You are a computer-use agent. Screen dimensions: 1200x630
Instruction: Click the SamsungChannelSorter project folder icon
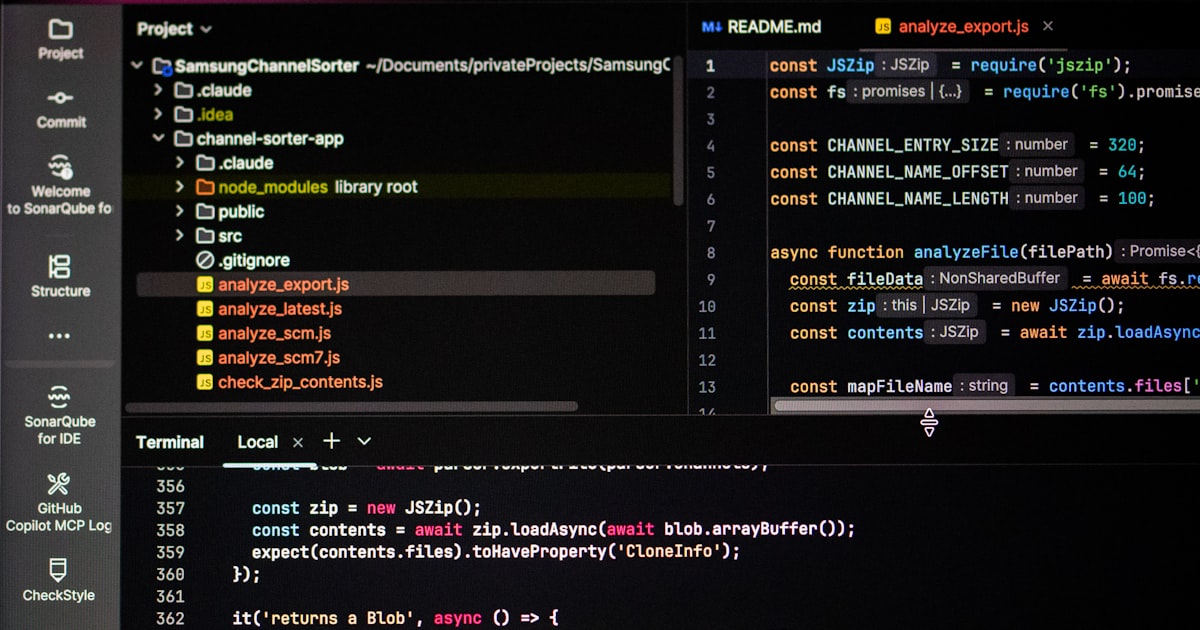(x=162, y=66)
